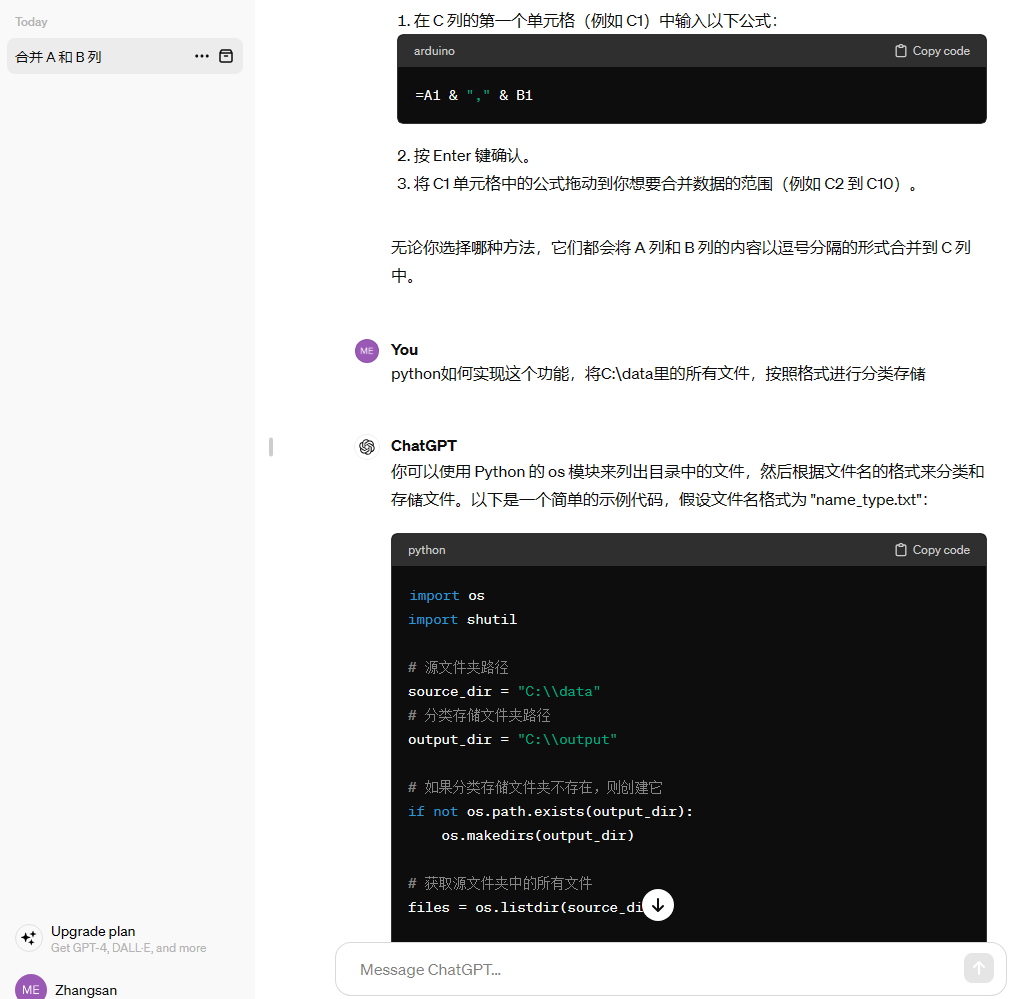1031x999 pixels.
Task: Open the "Upgrade plan" link
Action: [93, 931]
